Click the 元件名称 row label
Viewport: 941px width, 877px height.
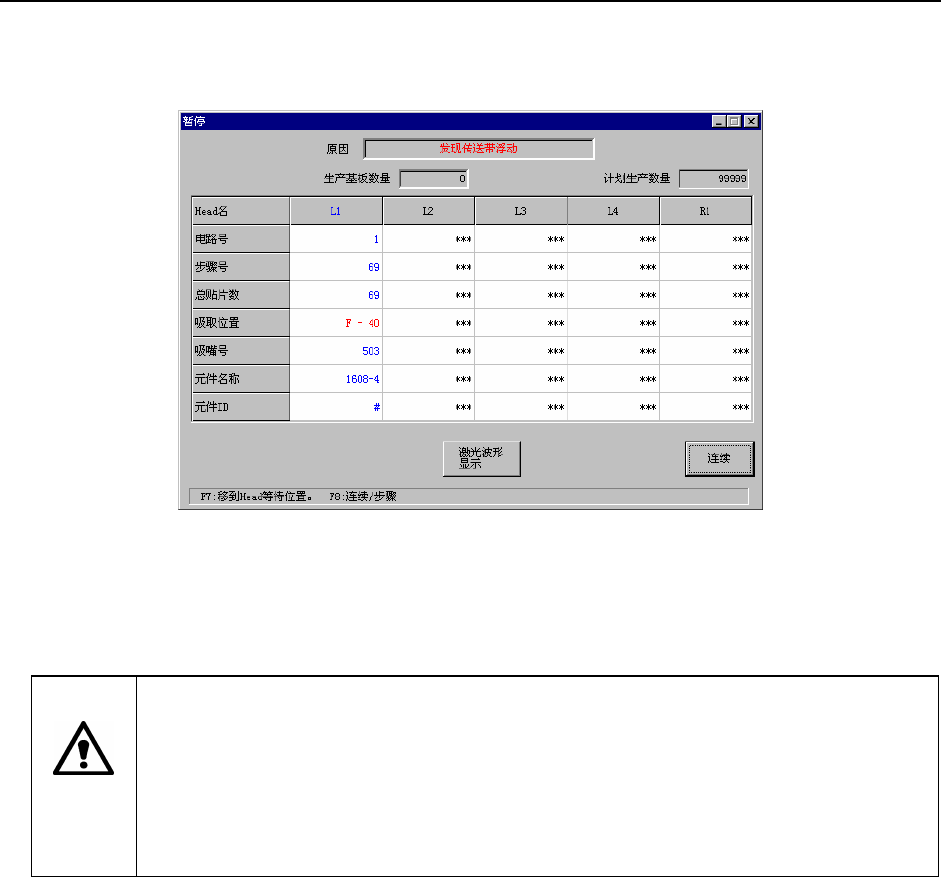tap(241, 379)
